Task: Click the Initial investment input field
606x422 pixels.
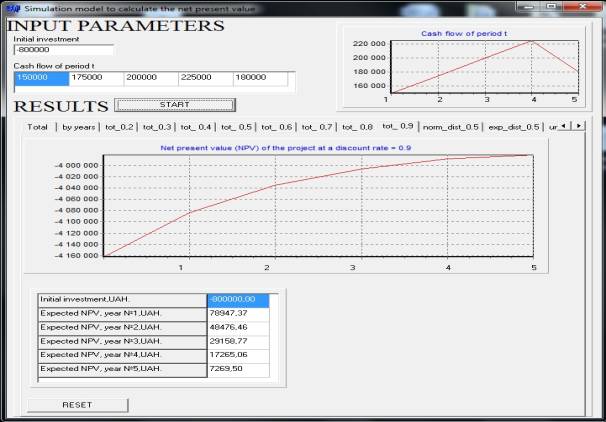Action: coord(64,50)
